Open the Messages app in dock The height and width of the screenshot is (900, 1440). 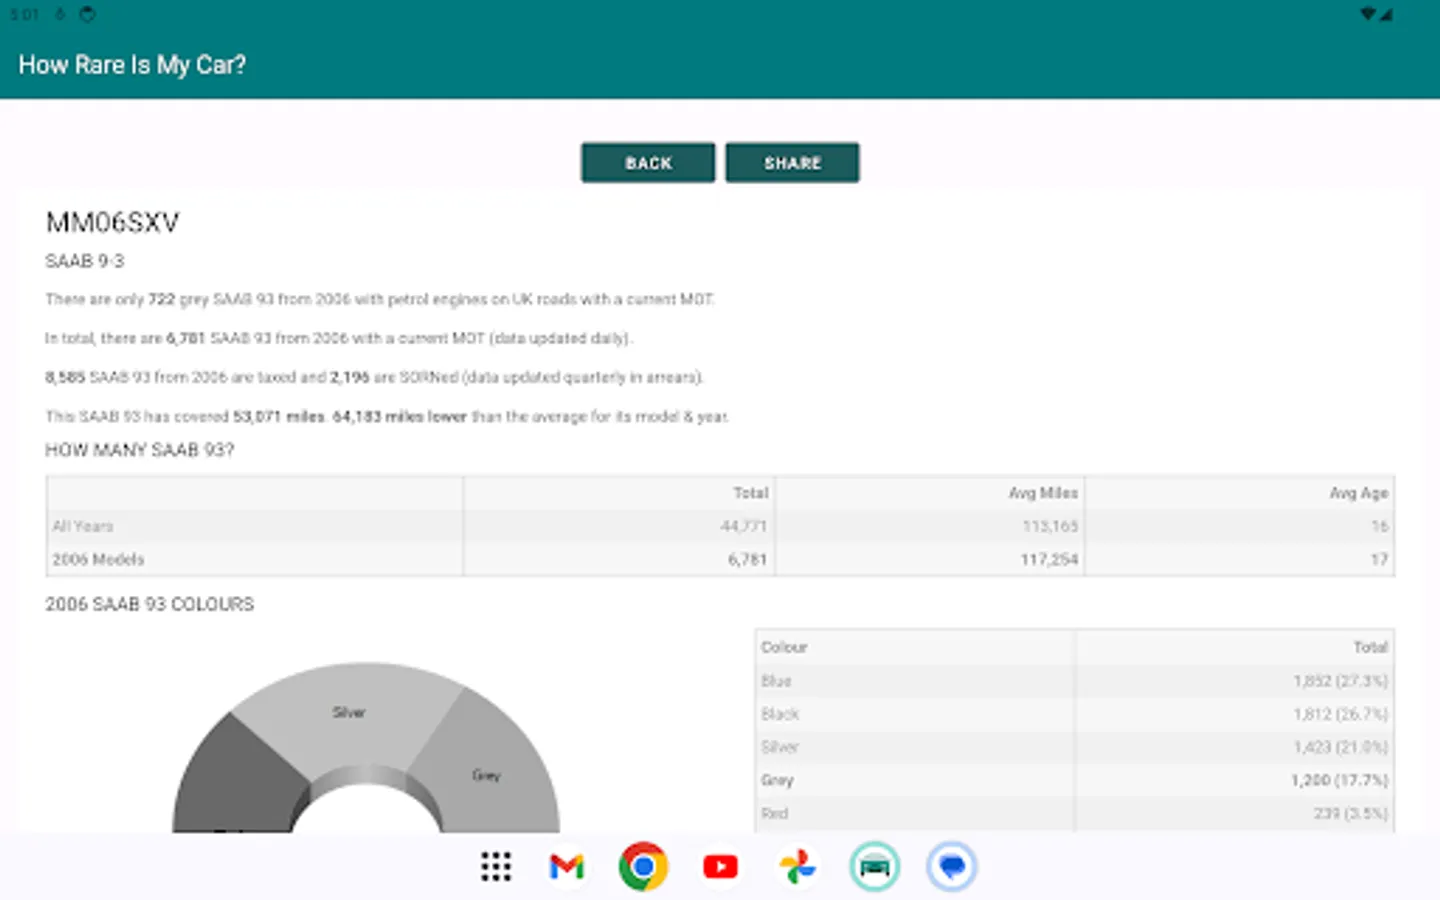[951, 866]
